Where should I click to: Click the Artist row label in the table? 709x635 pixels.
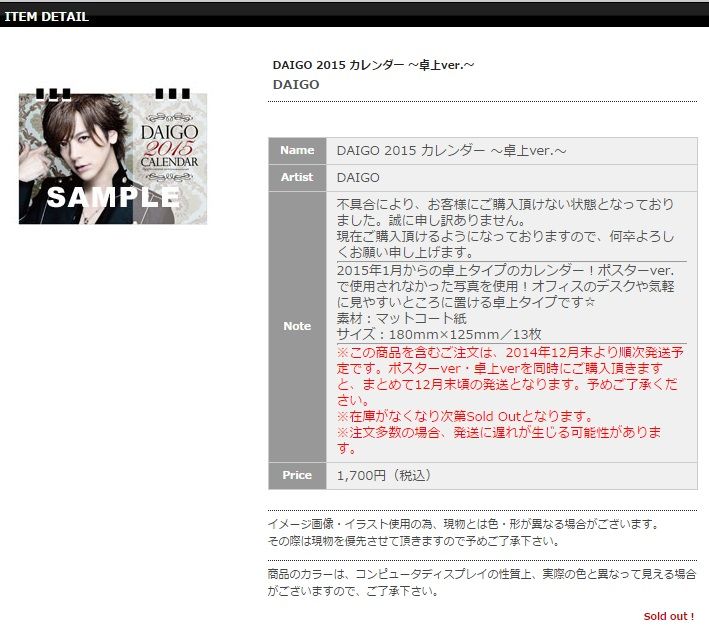pyautogui.click(x=297, y=177)
